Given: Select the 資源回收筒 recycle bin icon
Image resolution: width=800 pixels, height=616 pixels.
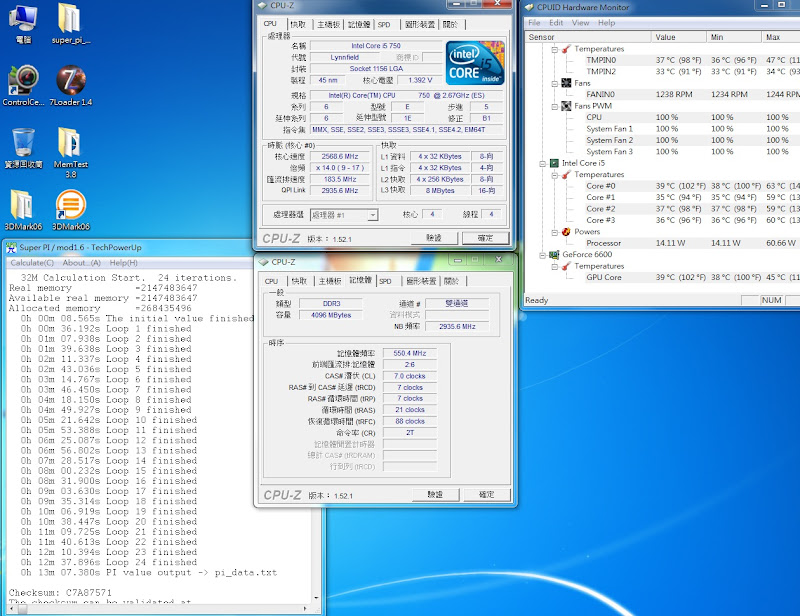Looking at the screenshot, I should (x=23, y=148).
